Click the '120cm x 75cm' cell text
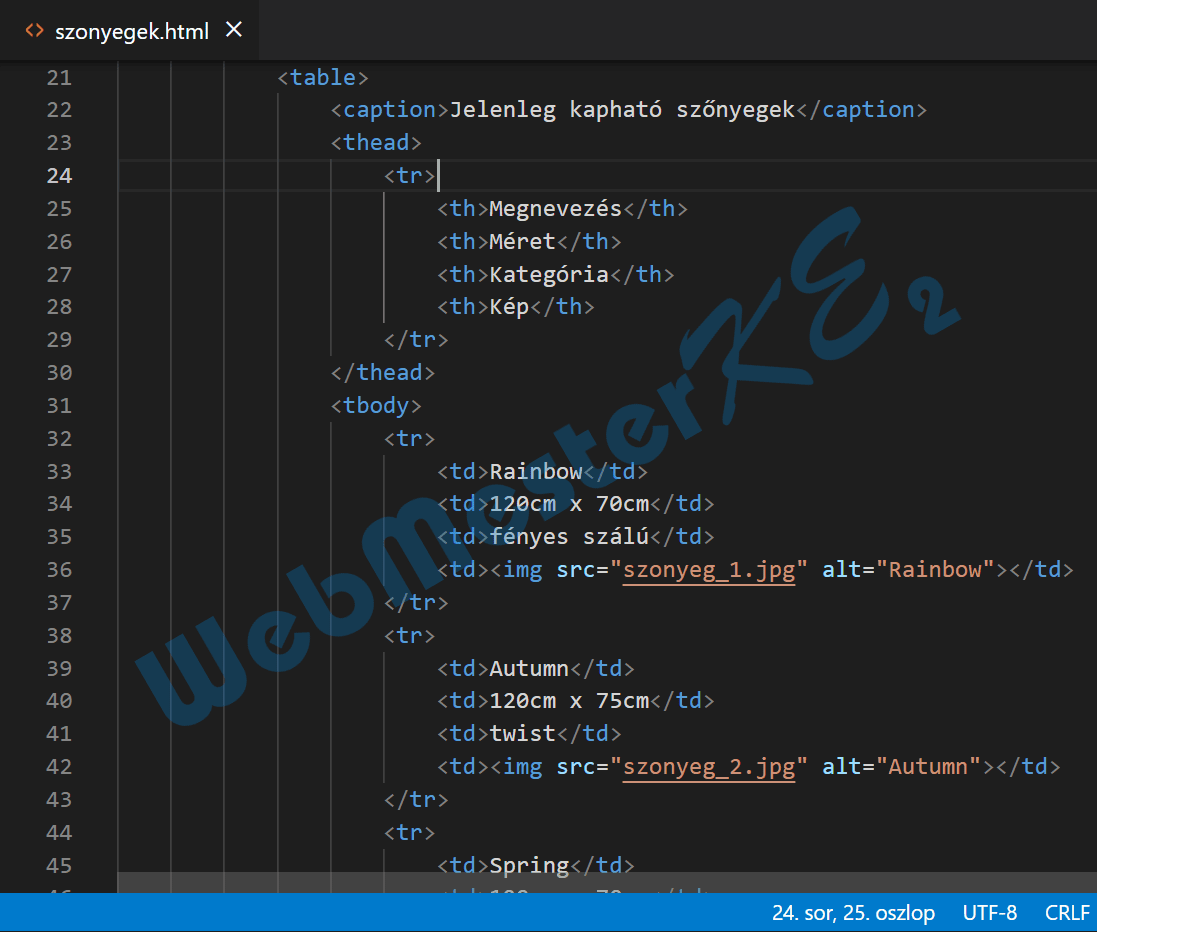Viewport: 1200px width, 932px height. pos(569,701)
